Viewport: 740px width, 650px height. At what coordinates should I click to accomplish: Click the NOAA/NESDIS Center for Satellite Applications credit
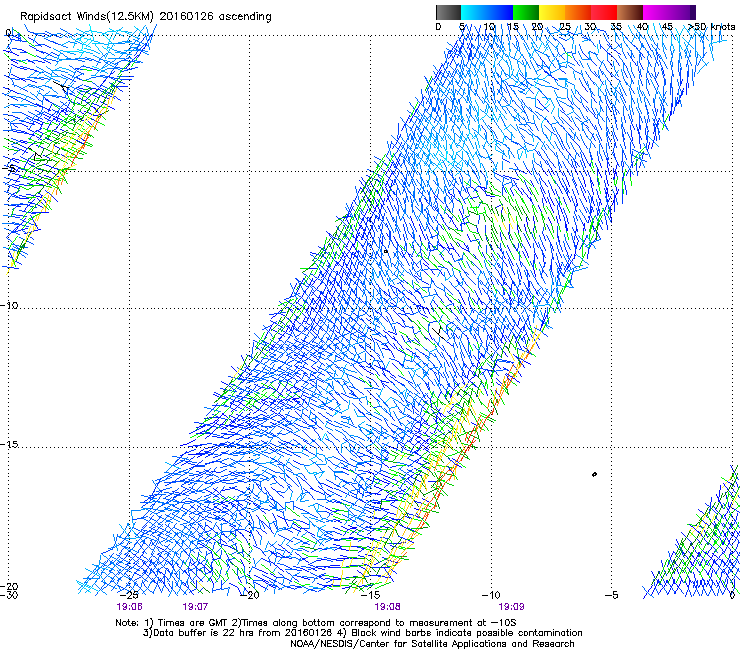pos(432,643)
